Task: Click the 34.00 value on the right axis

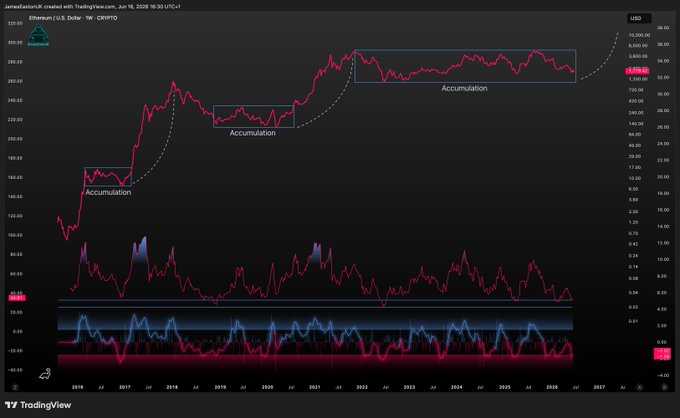Action: (x=663, y=61)
